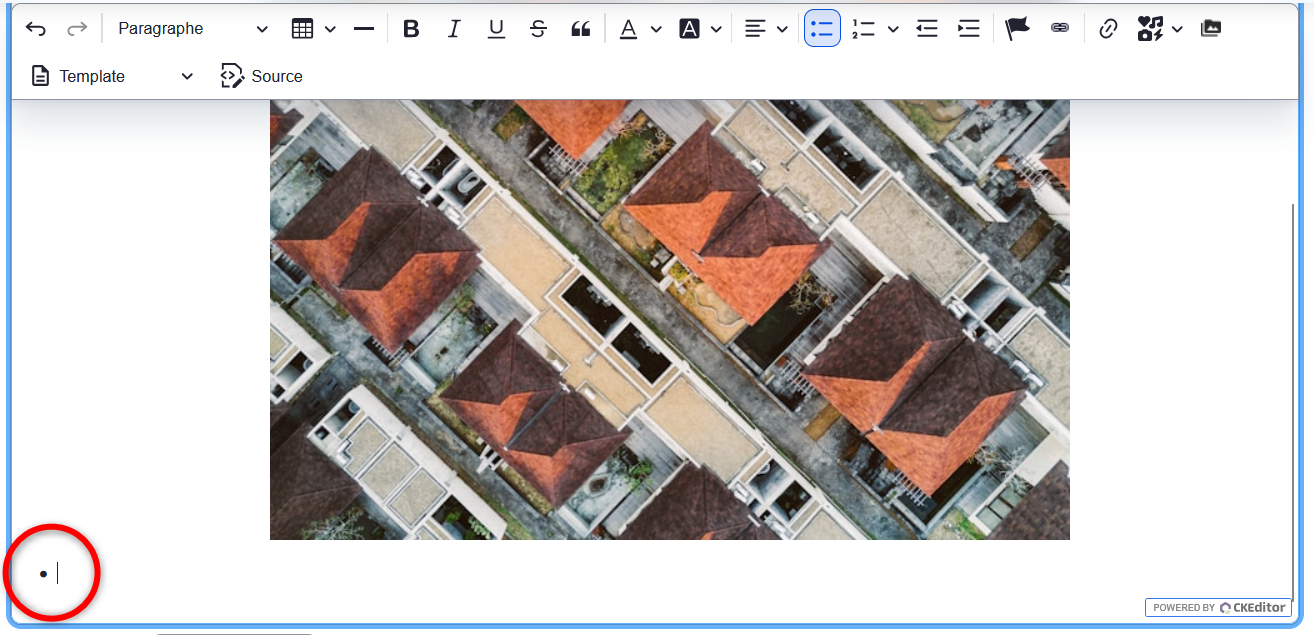Expand the background color dropdown arrow
The height and width of the screenshot is (635, 1314).
click(716, 29)
